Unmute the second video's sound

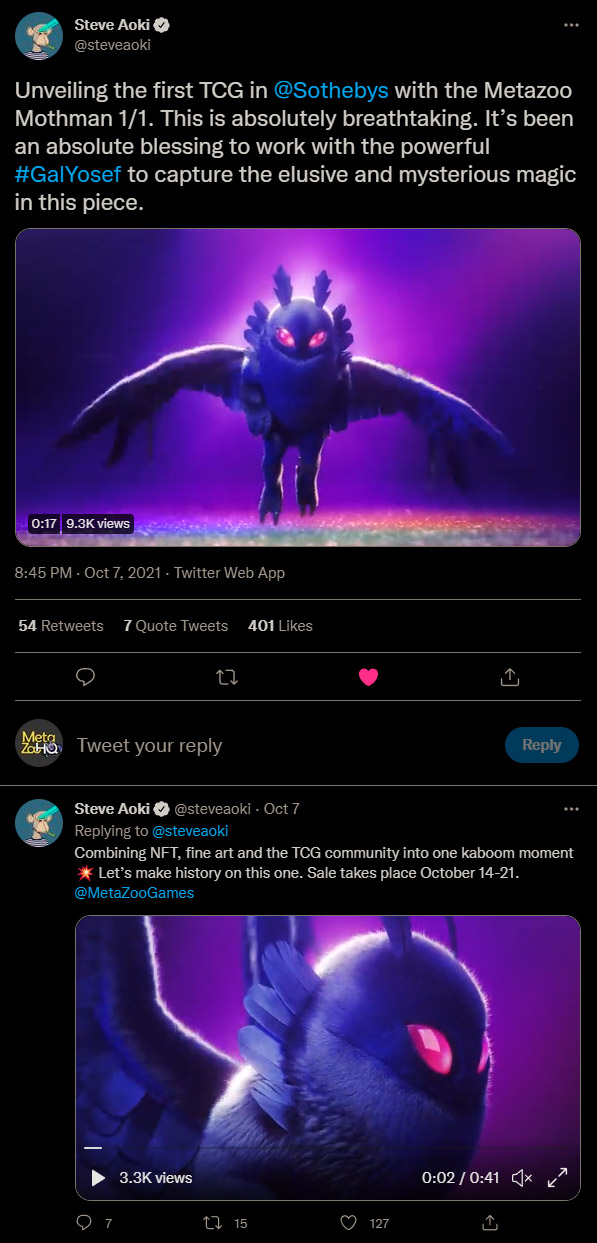[522, 1178]
